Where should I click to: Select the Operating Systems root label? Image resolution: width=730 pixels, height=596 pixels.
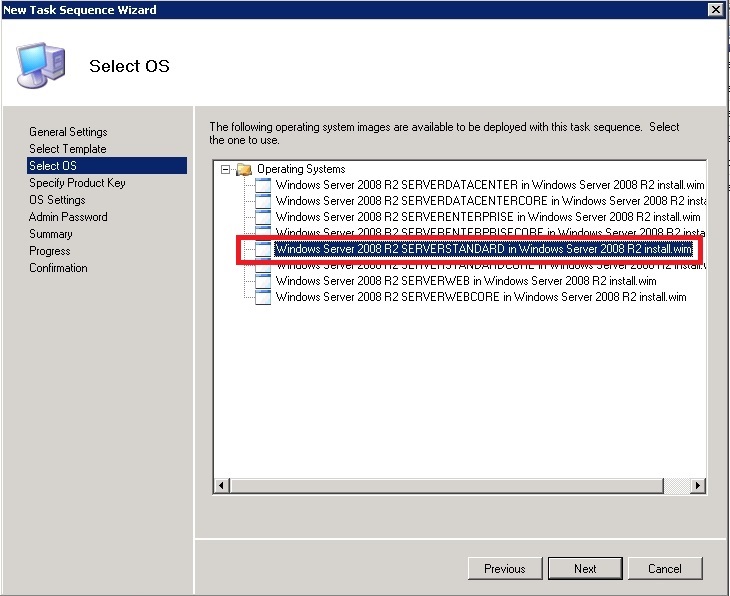click(x=301, y=169)
